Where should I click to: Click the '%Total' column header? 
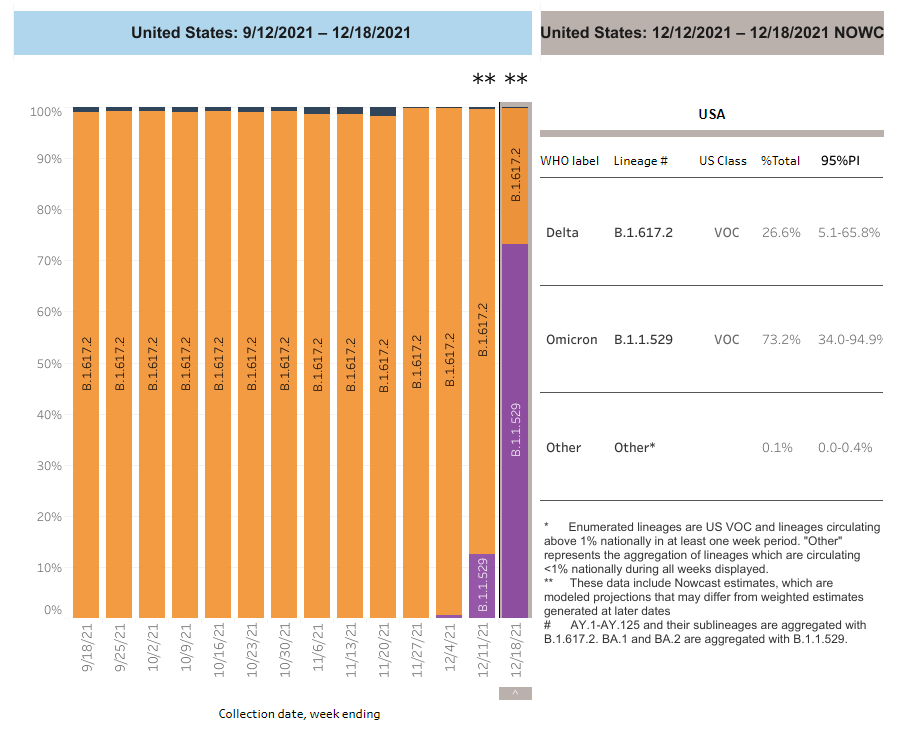pyautogui.click(x=780, y=161)
